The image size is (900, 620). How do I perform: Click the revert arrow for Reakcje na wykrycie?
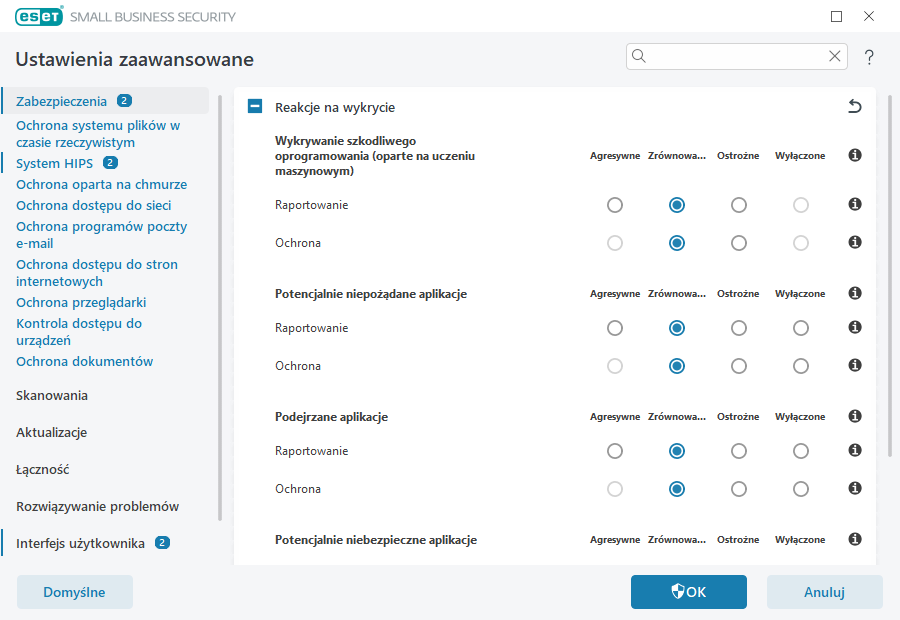[855, 105]
